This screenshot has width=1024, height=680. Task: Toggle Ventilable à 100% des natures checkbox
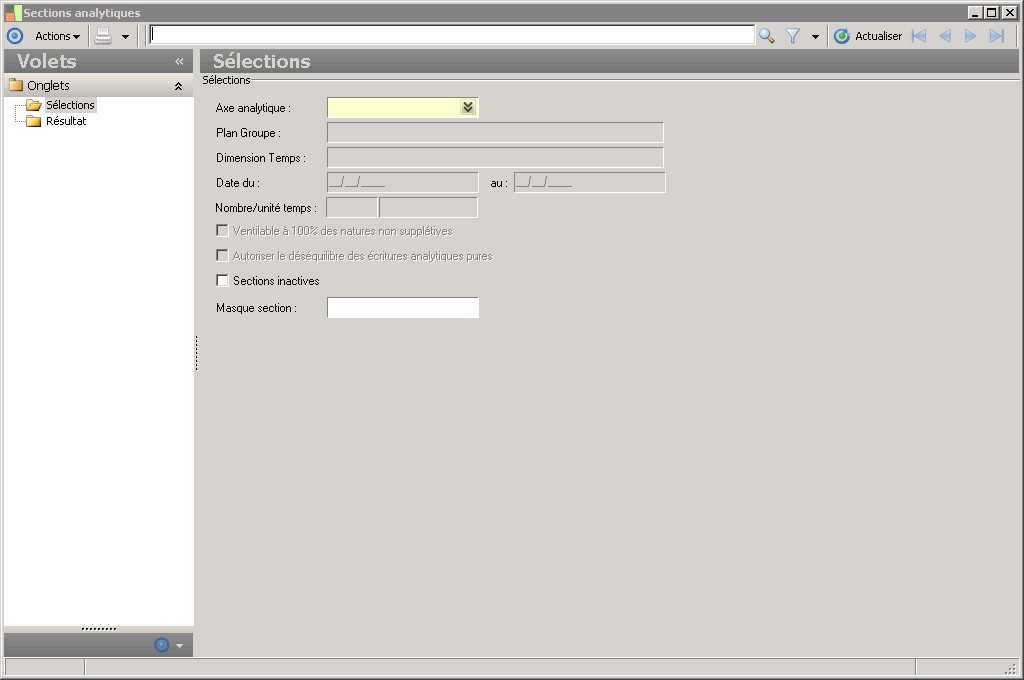pyautogui.click(x=222, y=231)
